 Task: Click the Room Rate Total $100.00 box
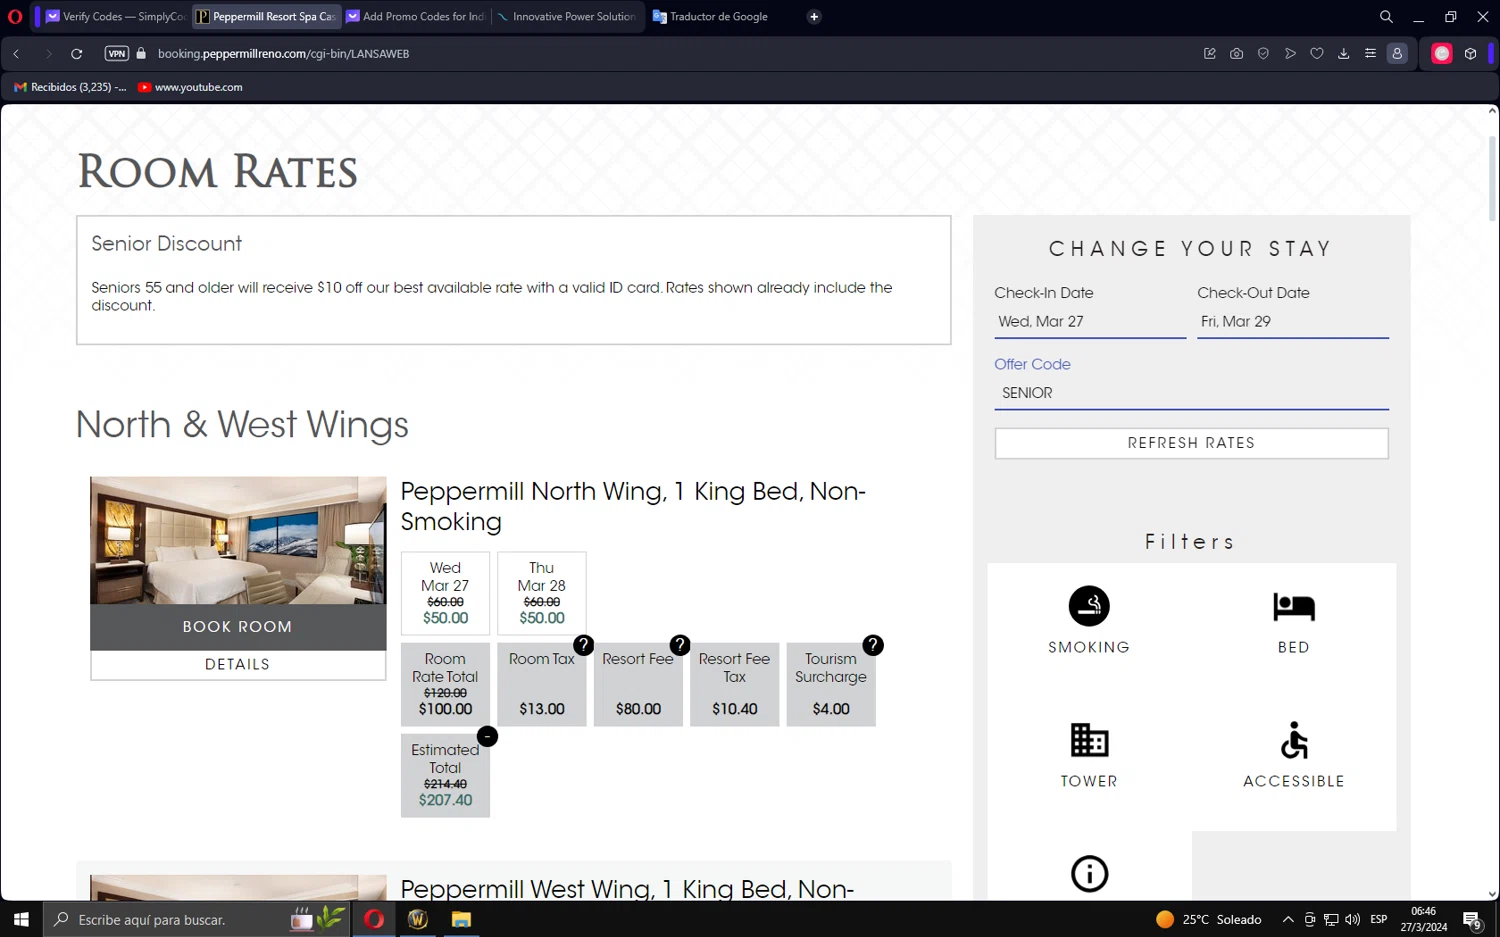pos(445,684)
